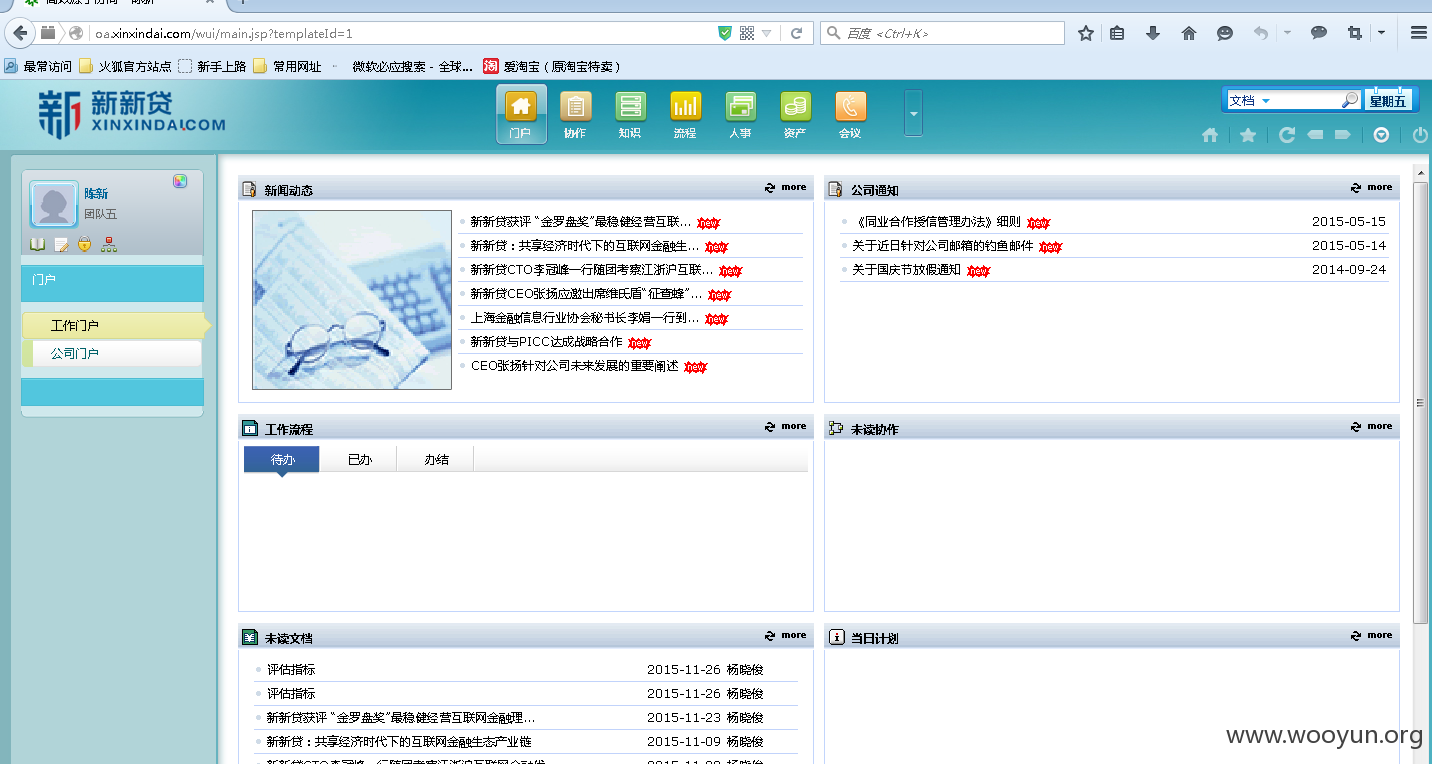
Task: Bookmark this page with star icon
Action: pyautogui.click(x=1086, y=33)
